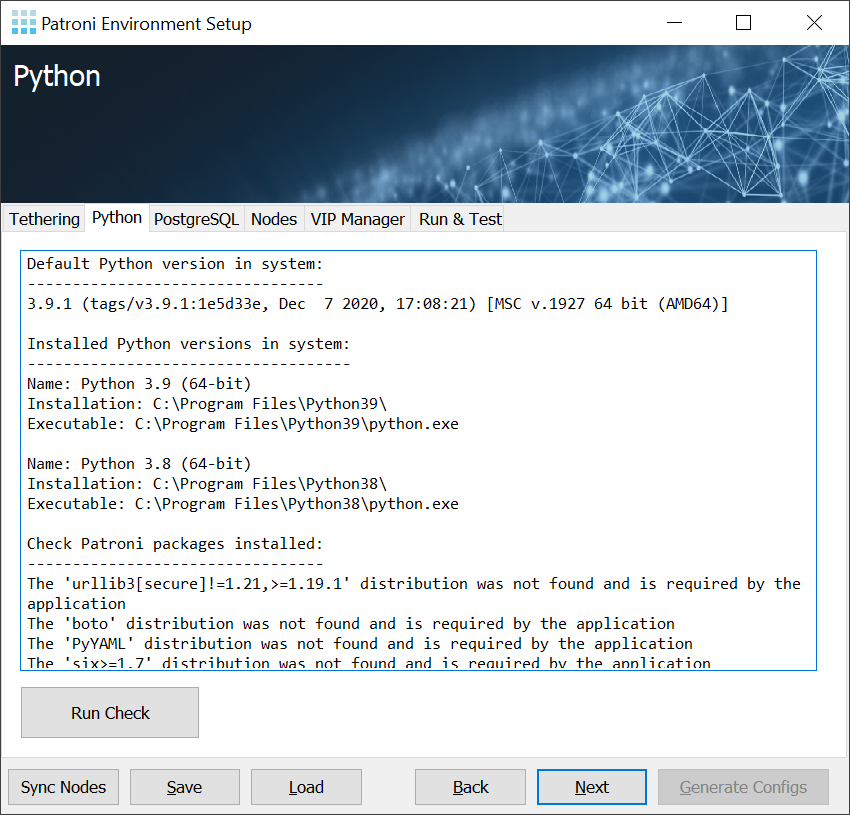The image size is (850, 815).
Task: Click the 'boto' distribution not found message
Action: [350, 624]
